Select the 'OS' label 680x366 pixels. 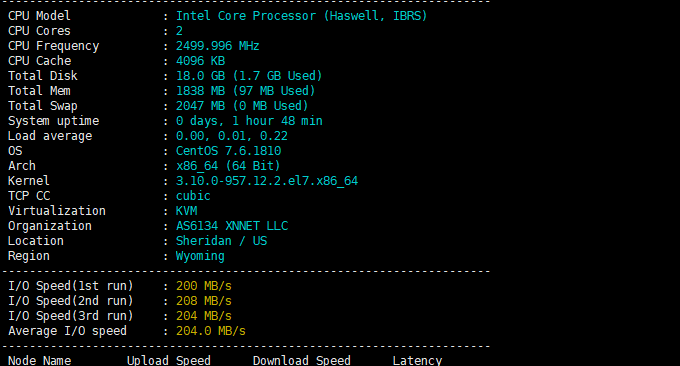(x=15, y=151)
